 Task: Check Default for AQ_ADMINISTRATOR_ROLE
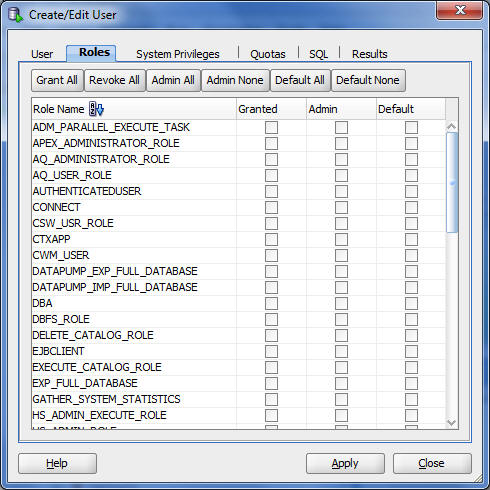point(411,160)
